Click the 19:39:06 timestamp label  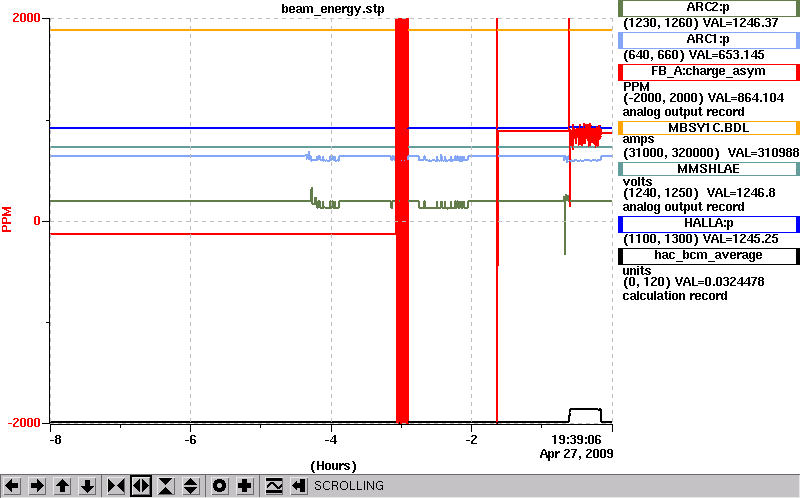point(576,440)
